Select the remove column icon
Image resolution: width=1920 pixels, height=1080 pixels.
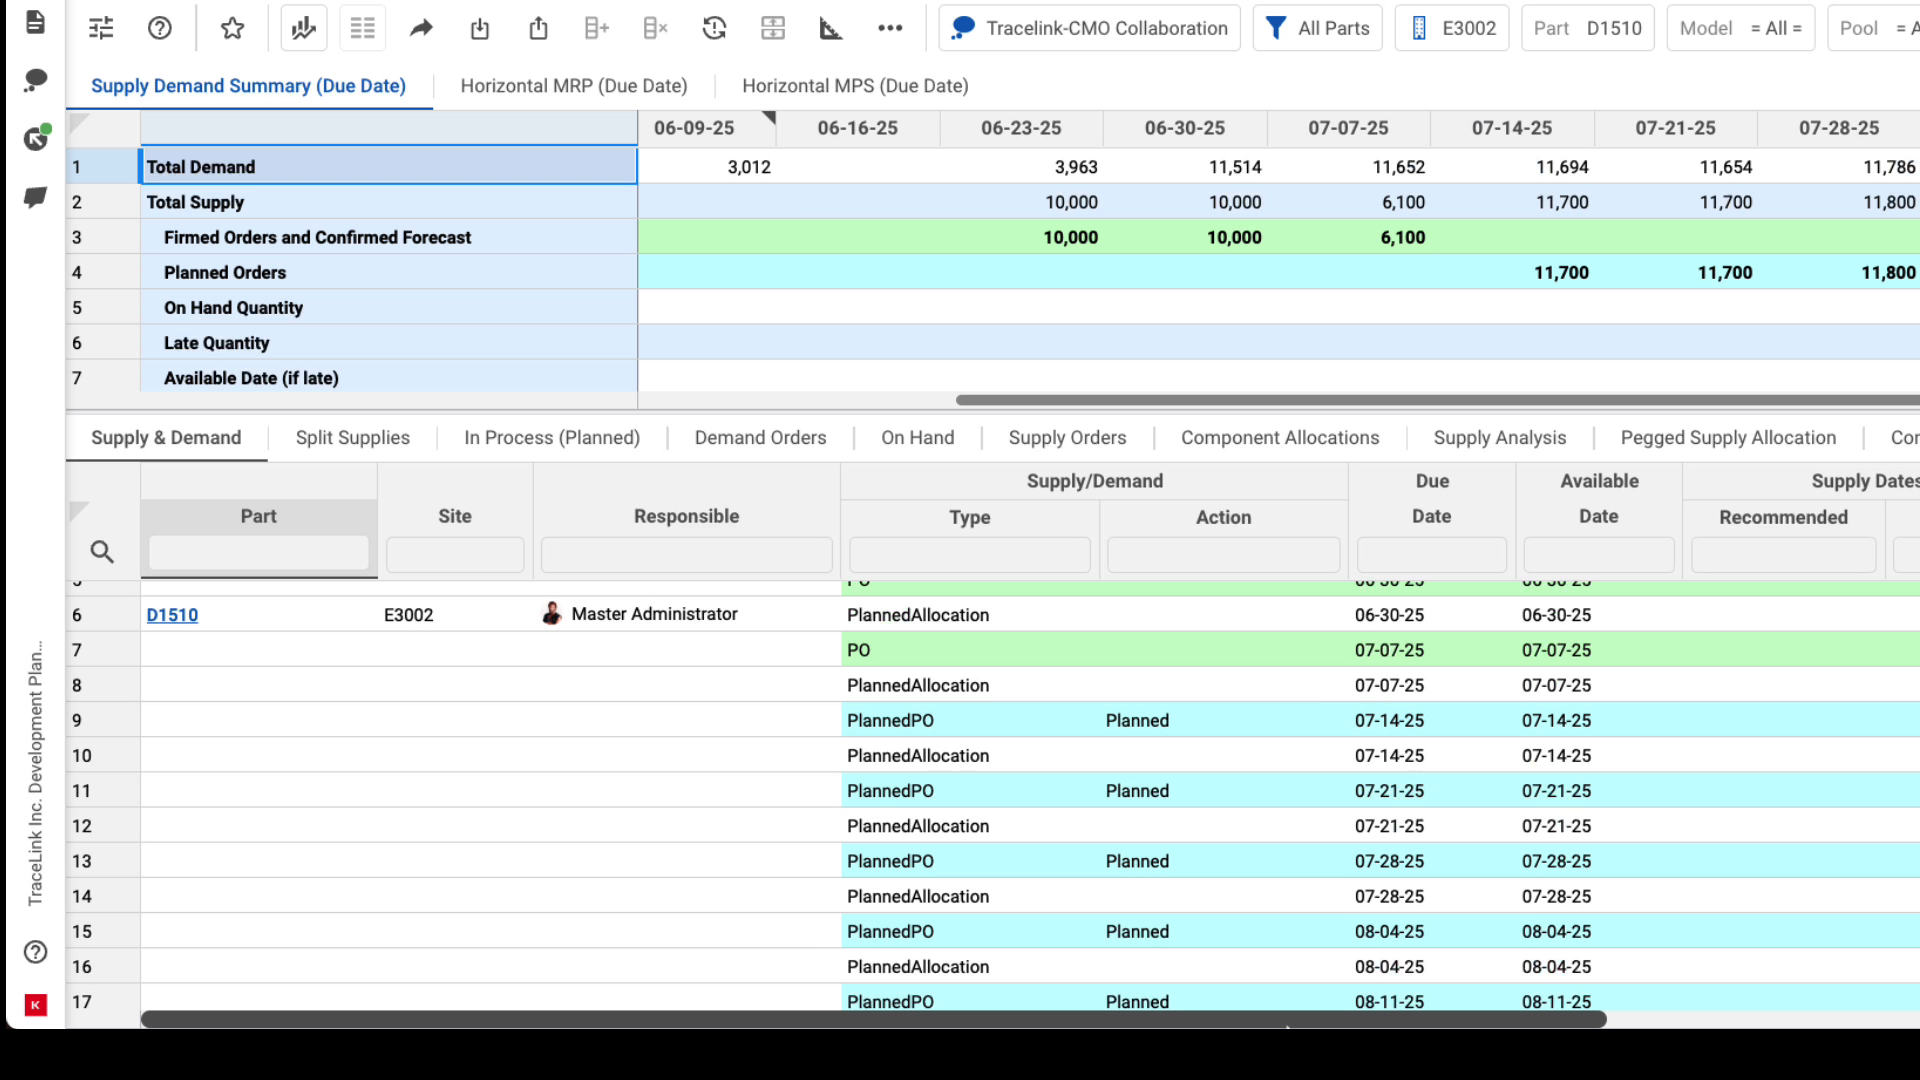[655, 28]
